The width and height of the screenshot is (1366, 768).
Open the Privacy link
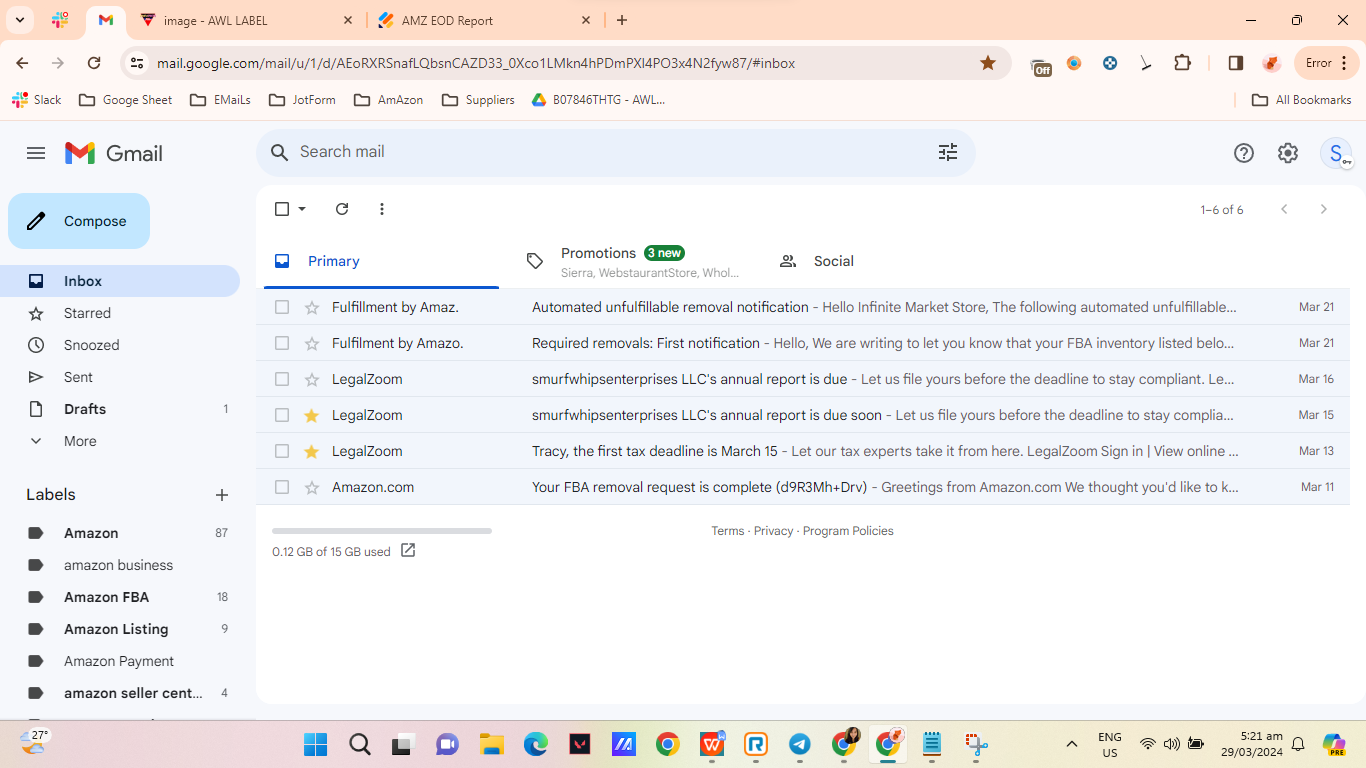[773, 531]
